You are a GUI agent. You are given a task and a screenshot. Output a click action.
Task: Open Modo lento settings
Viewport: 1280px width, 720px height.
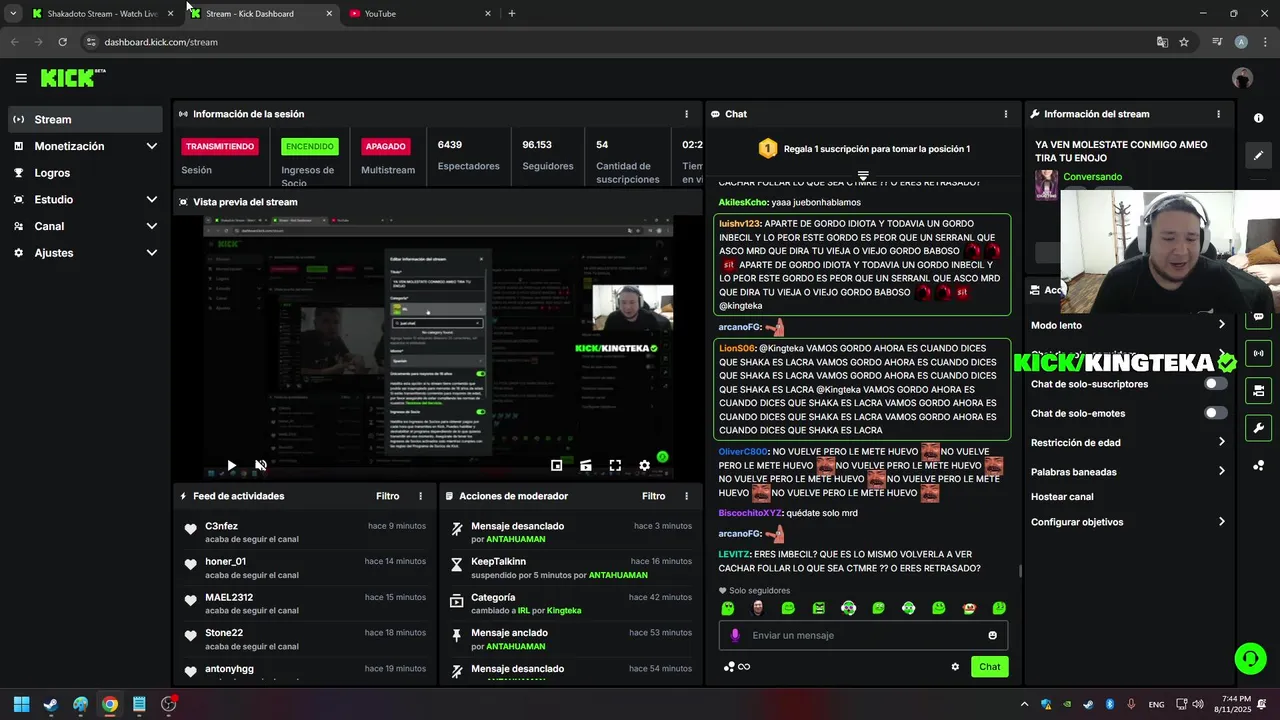coord(1128,325)
